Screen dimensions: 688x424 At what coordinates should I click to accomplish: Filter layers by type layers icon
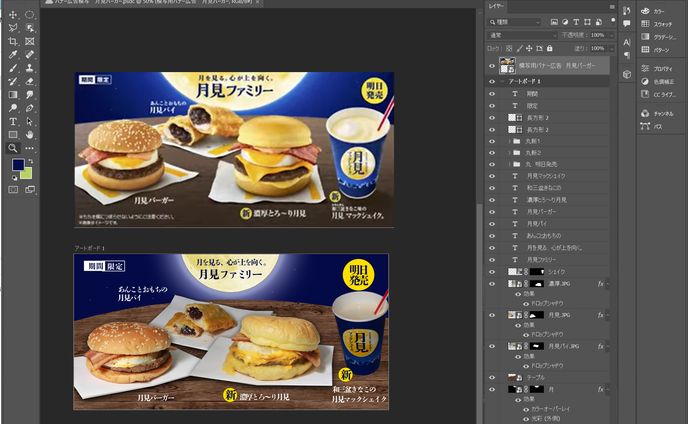click(x=576, y=22)
